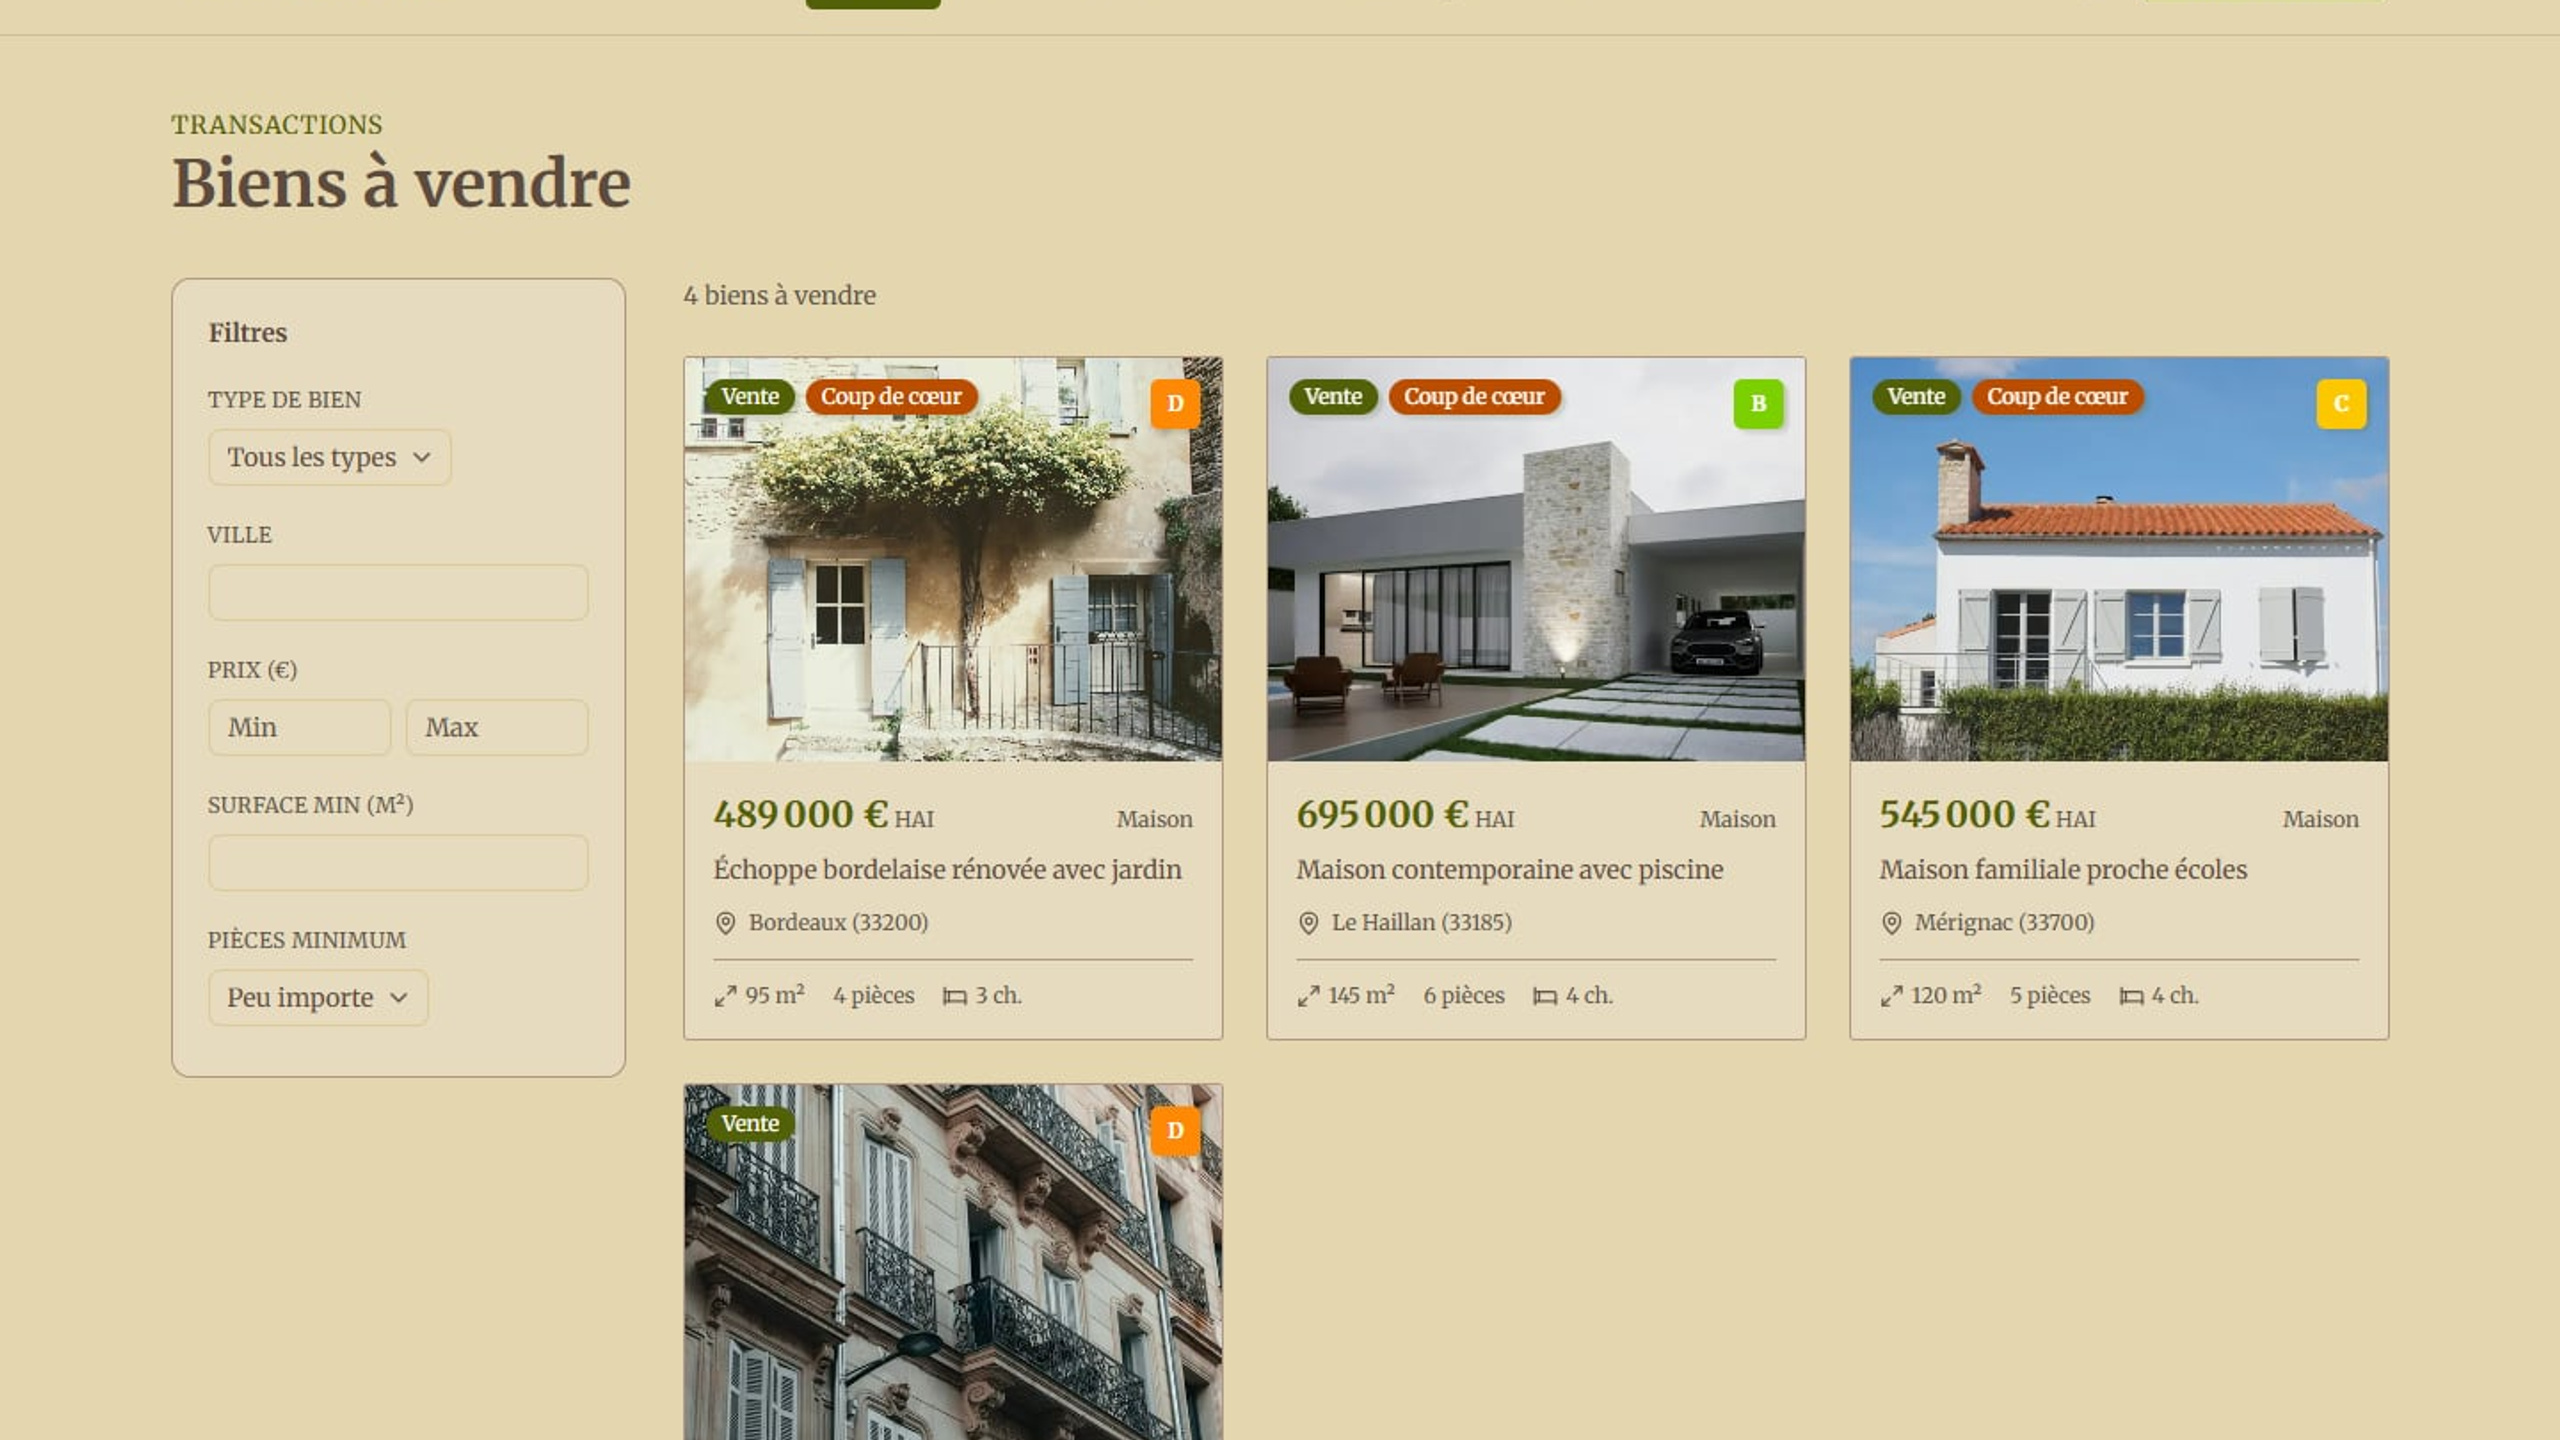Open the Pièces minimum dropdown
Screen dimensions: 2560x1440
point(318,997)
